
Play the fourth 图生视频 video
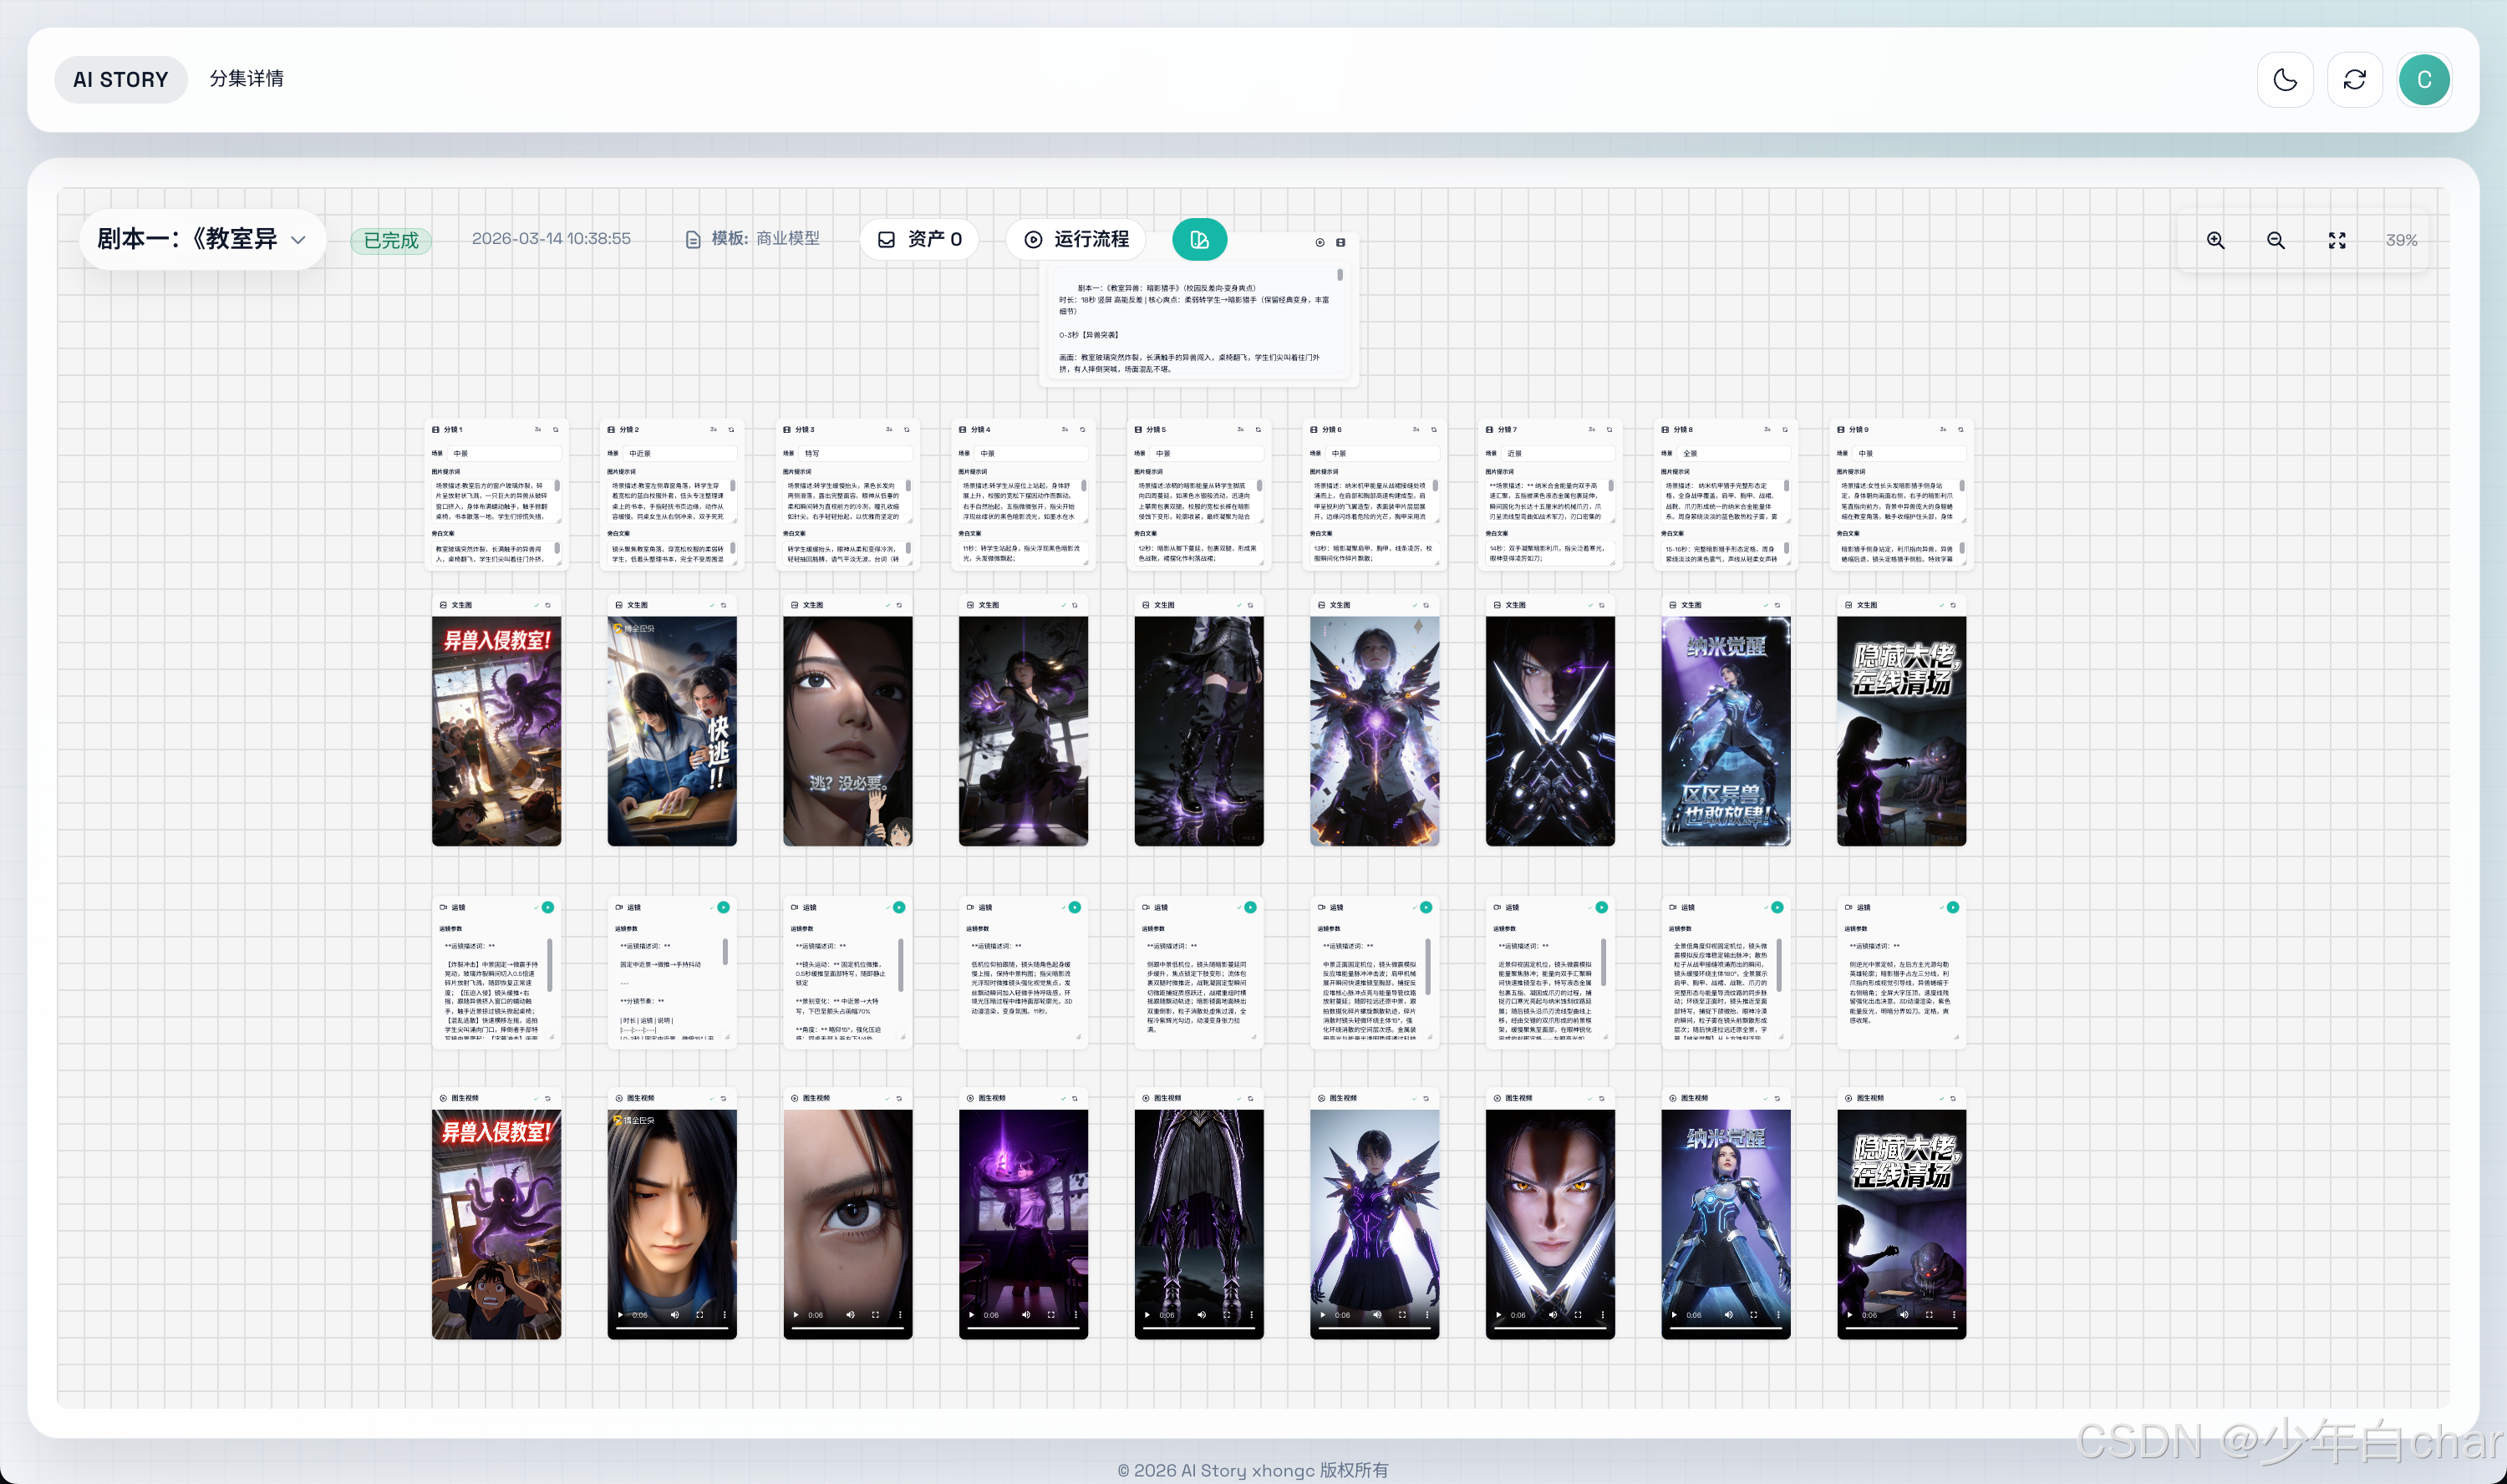(x=971, y=1315)
